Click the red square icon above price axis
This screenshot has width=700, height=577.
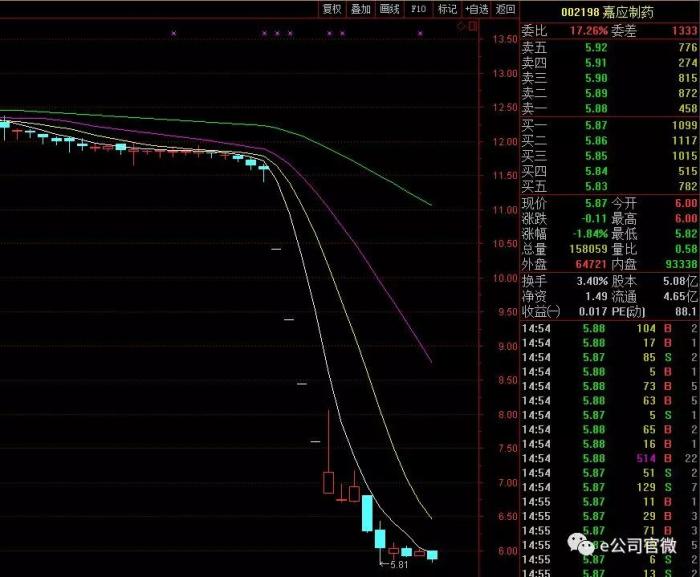(x=473, y=26)
